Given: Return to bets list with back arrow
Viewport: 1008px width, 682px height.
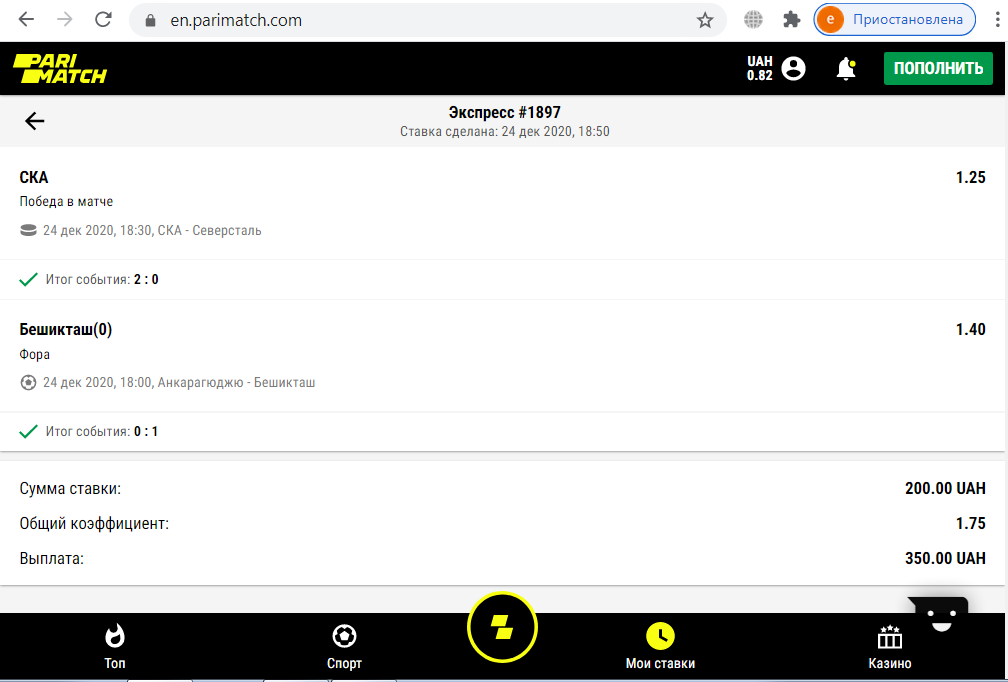Looking at the screenshot, I should [x=35, y=121].
